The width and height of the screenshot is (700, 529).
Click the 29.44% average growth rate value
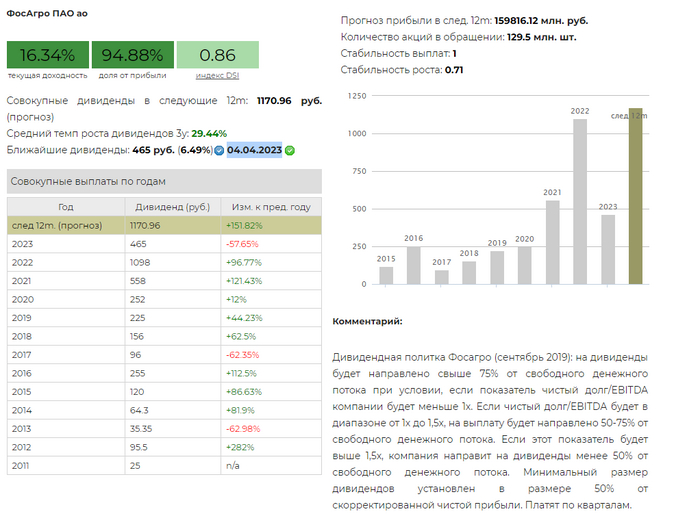coord(209,133)
